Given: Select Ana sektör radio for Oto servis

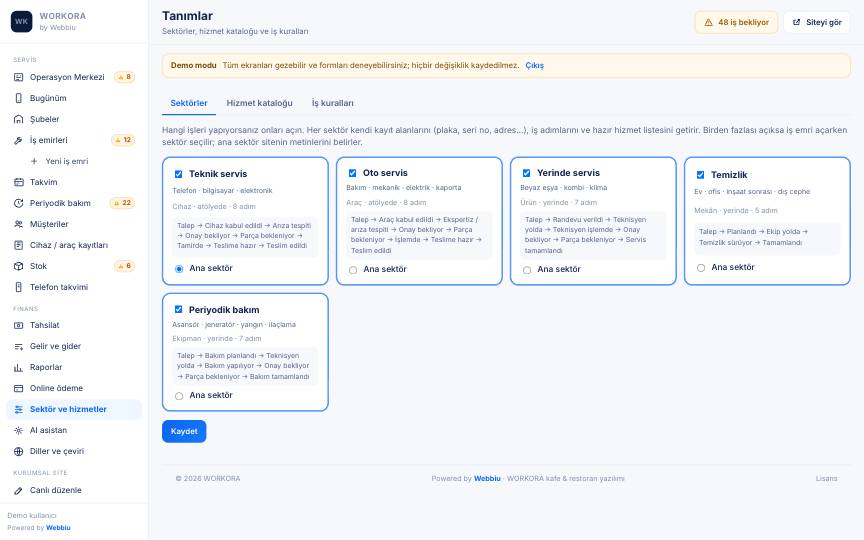Looking at the screenshot, I should tap(353, 270).
